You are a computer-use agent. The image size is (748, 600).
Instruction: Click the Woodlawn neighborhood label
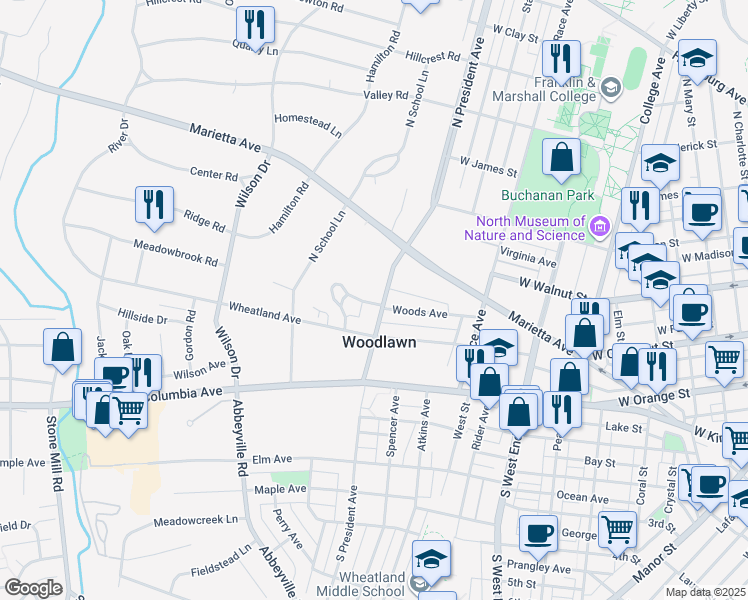[x=379, y=342]
